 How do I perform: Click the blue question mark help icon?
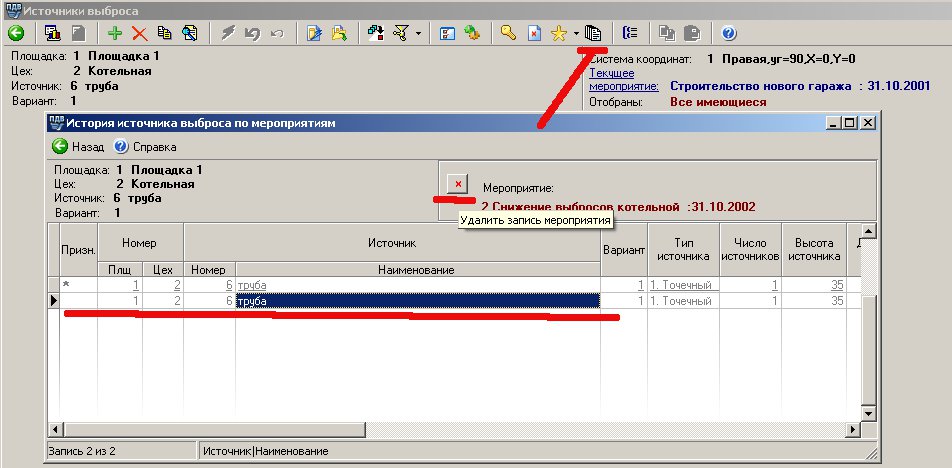click(x=728, y=33)
